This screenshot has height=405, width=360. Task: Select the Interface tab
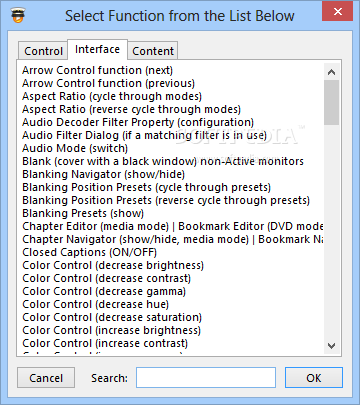click(x=97, y=49)
